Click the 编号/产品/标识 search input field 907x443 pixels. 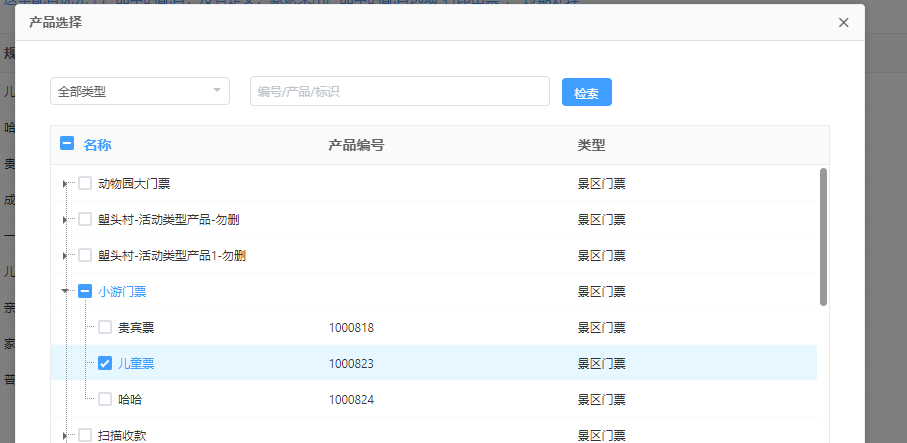pos(399,91)
